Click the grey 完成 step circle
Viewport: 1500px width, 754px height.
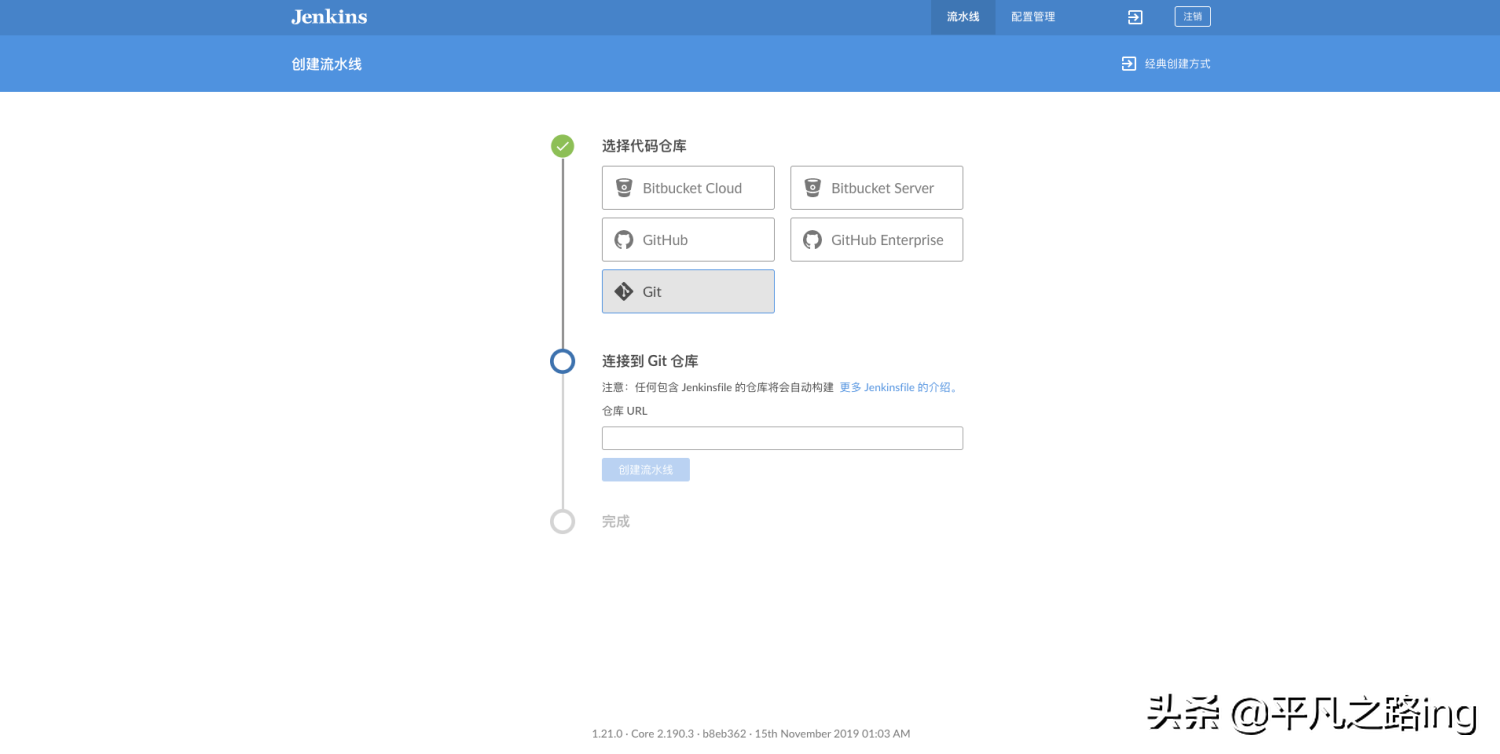[563, 521]
